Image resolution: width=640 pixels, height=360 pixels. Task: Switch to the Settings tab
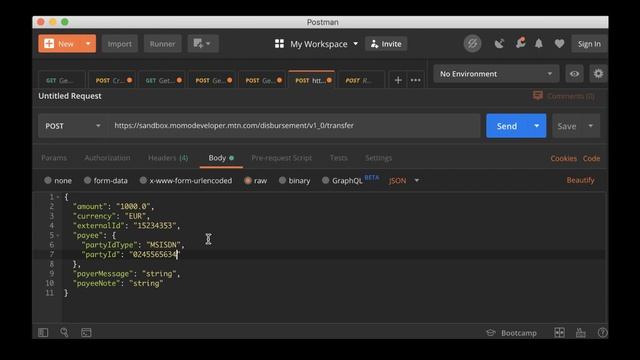pyautogui.click(x=378, y=158)
